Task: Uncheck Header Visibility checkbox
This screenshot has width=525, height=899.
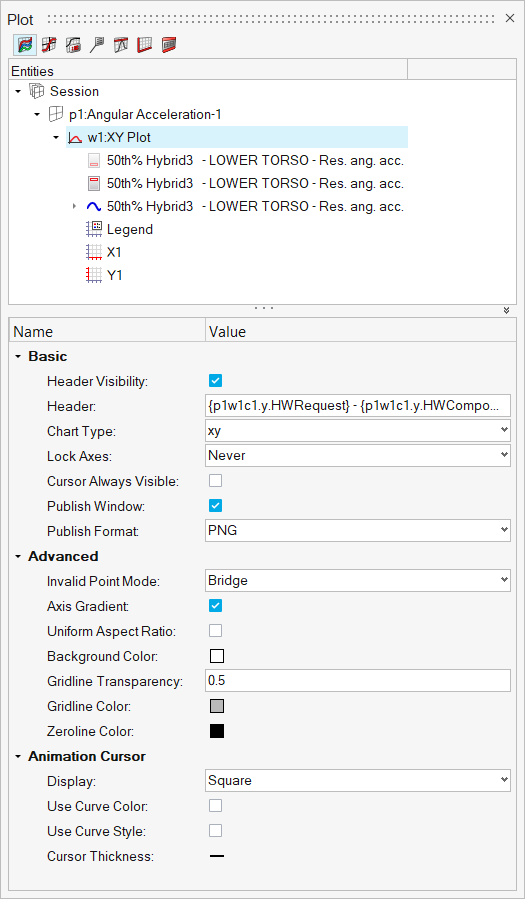Action: (216, 381)
